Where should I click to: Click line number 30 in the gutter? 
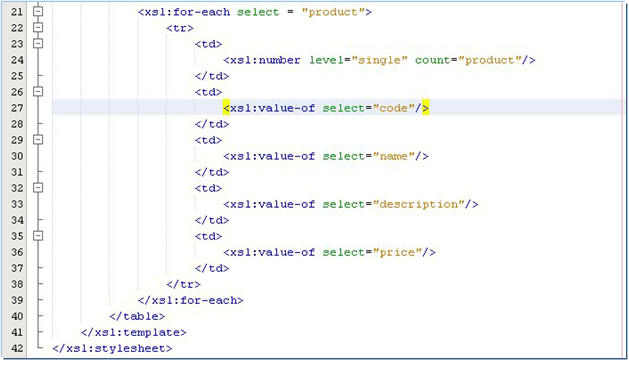click(x=17, y=156)
